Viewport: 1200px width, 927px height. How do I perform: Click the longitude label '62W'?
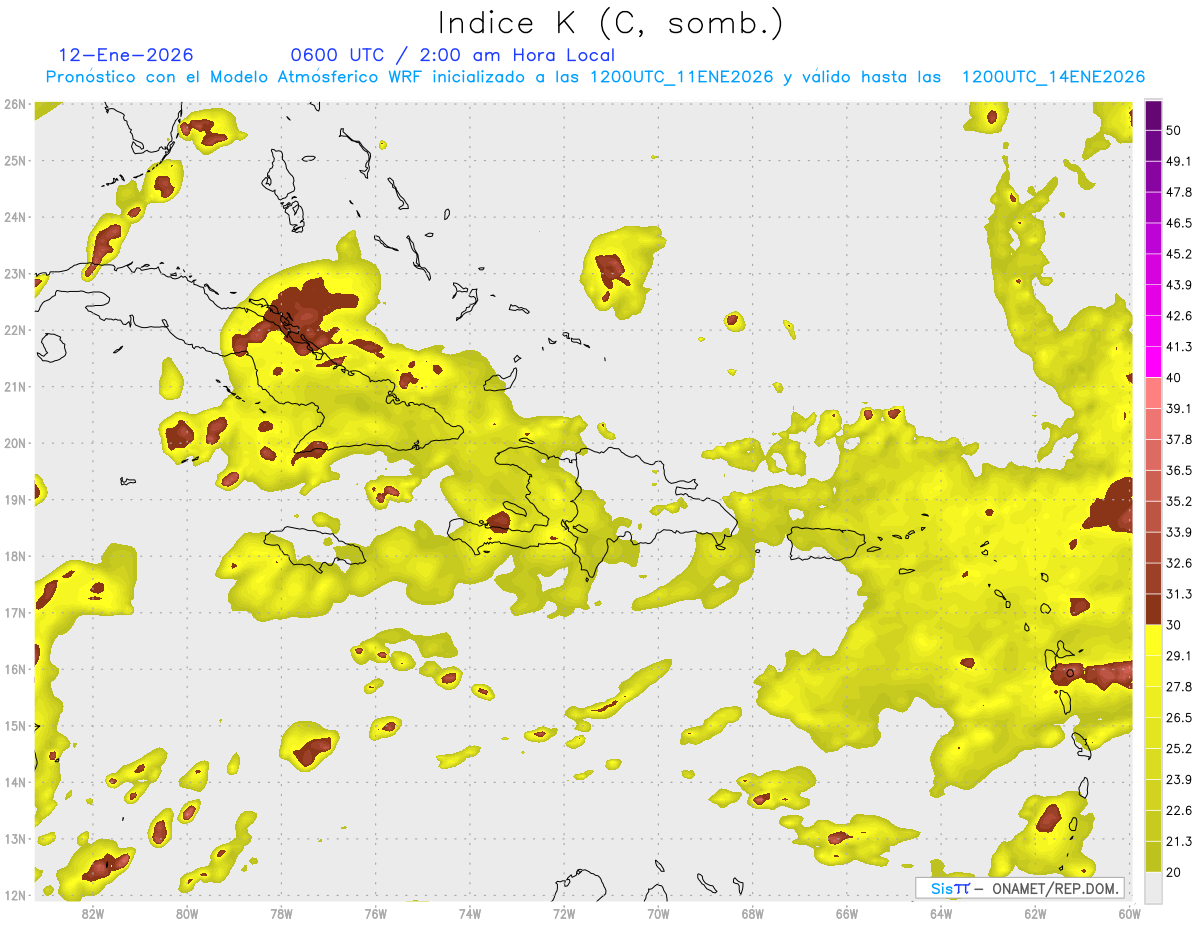[1035, 913]
